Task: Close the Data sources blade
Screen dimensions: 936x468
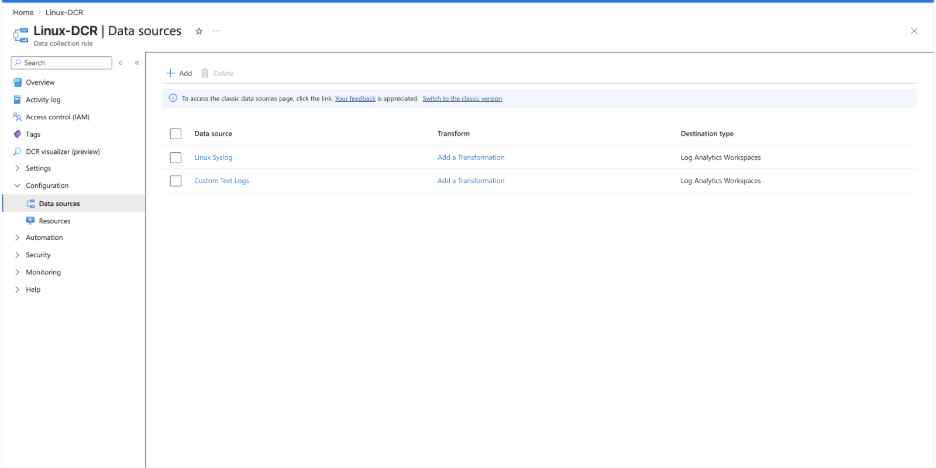Action: click(914, 31)
